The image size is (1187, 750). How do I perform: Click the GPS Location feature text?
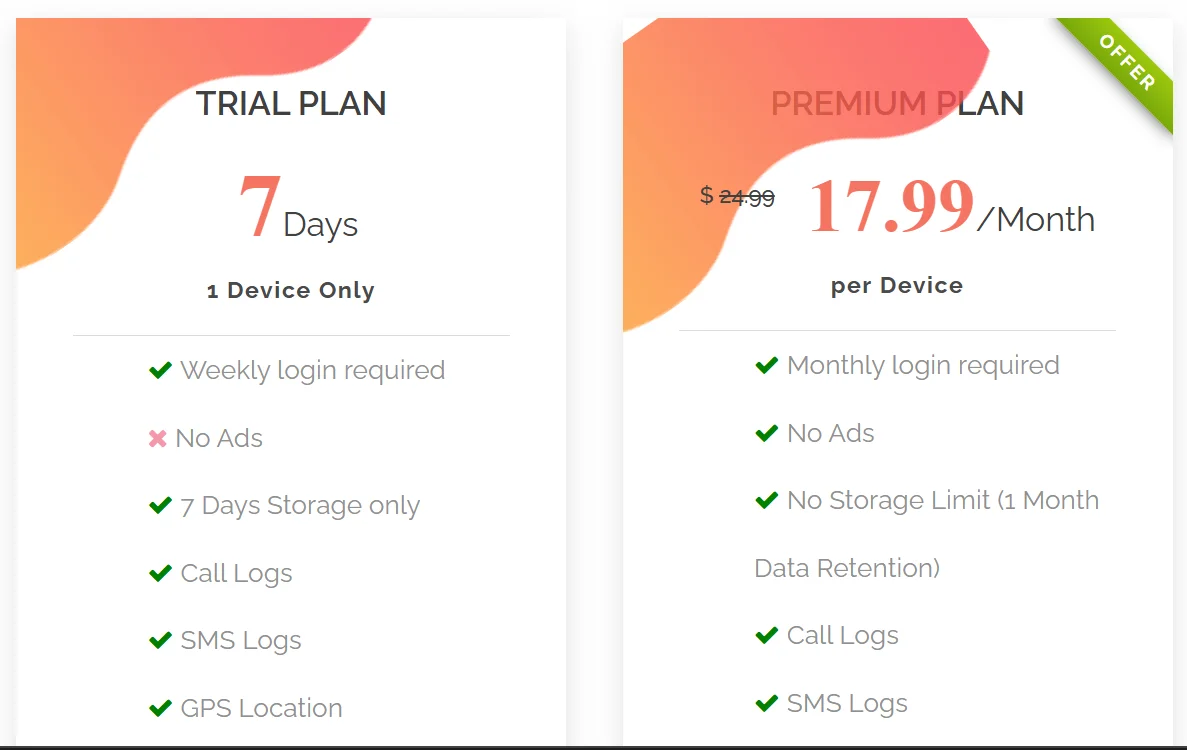pos(261,709)
